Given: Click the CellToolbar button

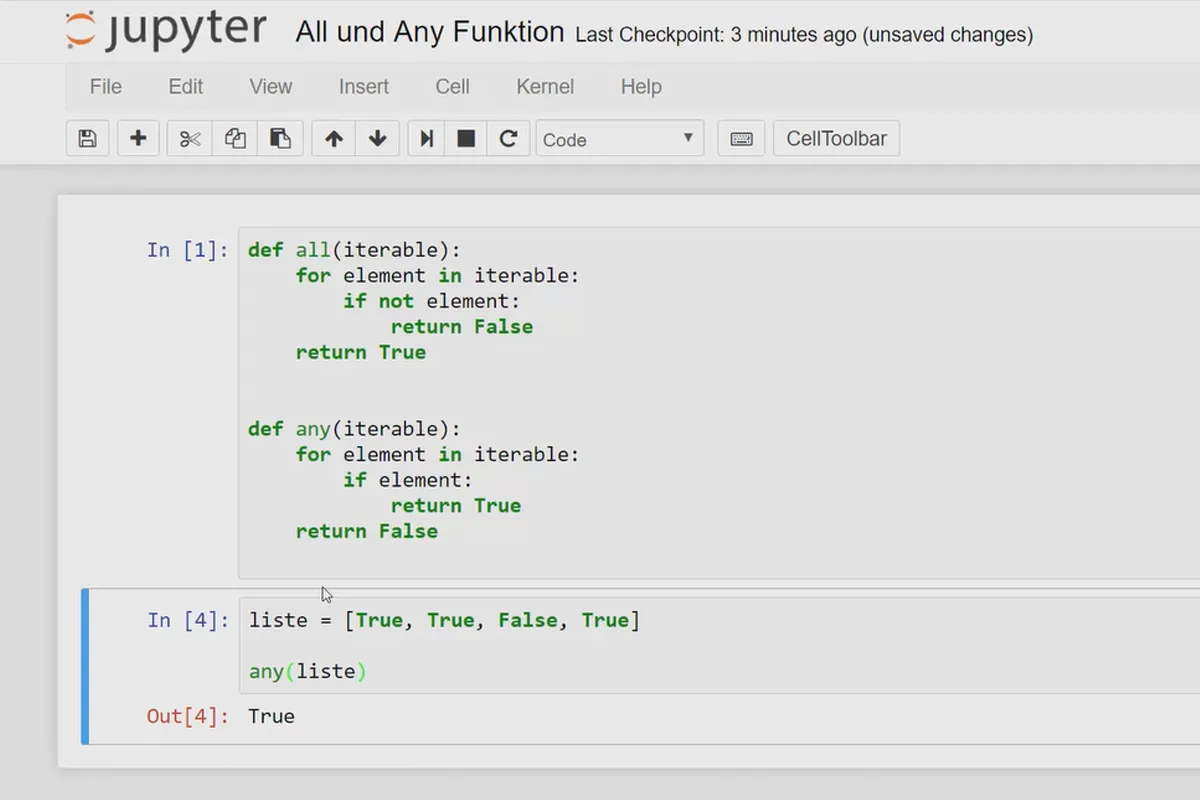Looking at the screenshot, I should coord(836,139).
